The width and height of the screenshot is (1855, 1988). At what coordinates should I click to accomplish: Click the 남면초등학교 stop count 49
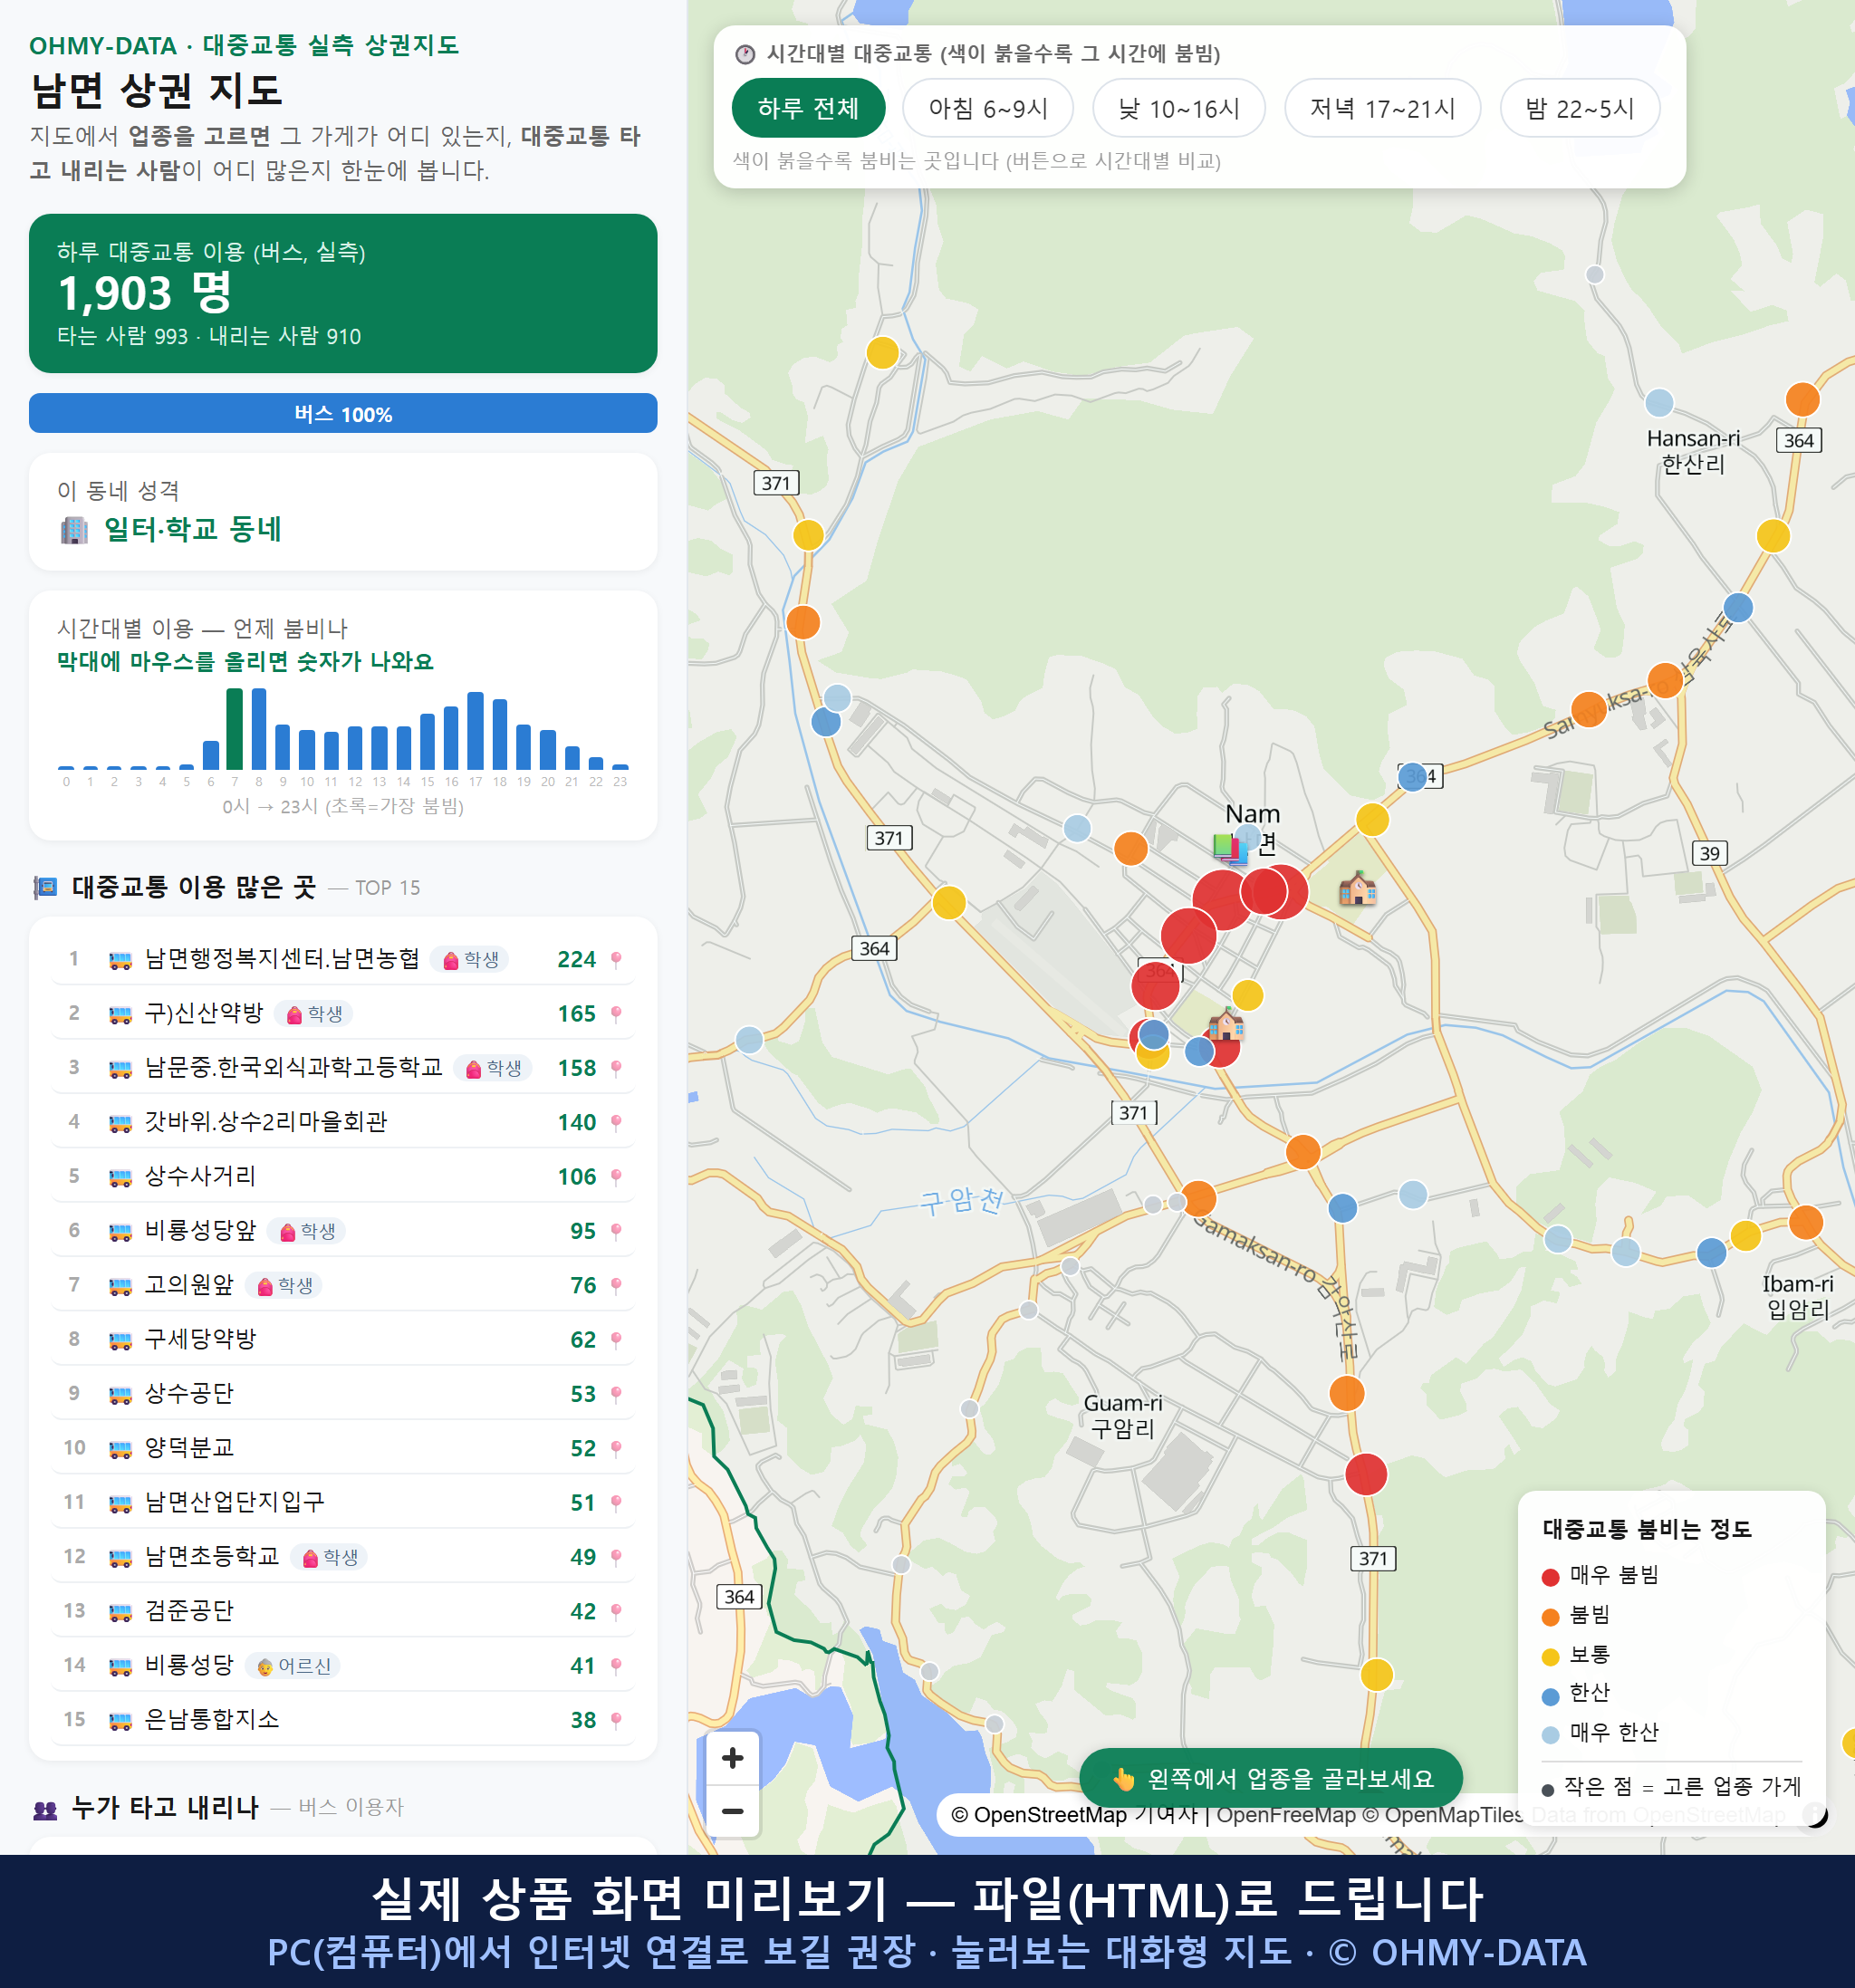click(x=583, y=1557)
